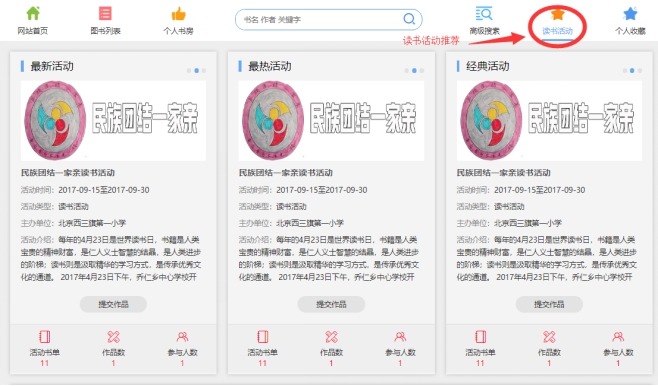
Task: Click the banner image in 最热活动 card
Action: (331, 120)
